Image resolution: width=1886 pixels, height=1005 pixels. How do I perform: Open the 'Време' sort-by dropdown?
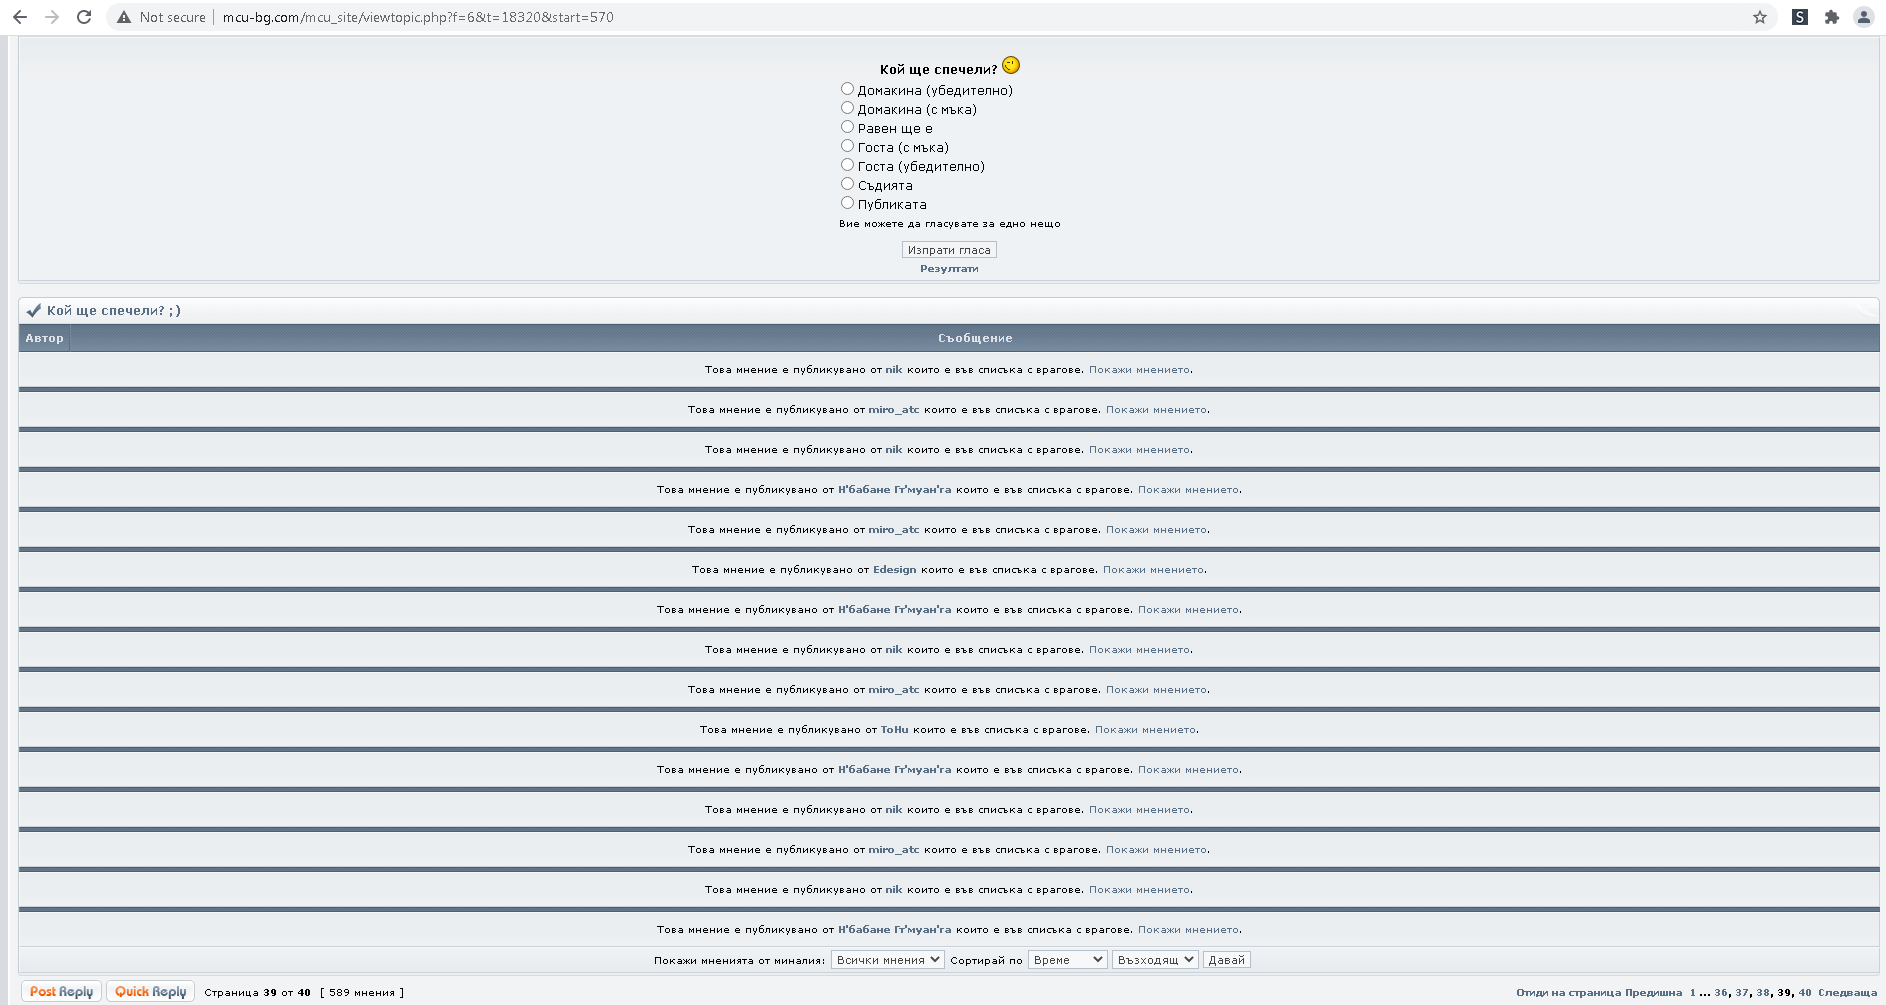pos(1067,960)
